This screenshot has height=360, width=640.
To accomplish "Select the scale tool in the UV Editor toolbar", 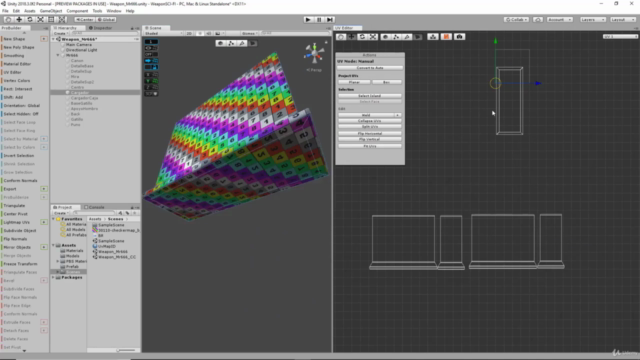I will 373,37.
